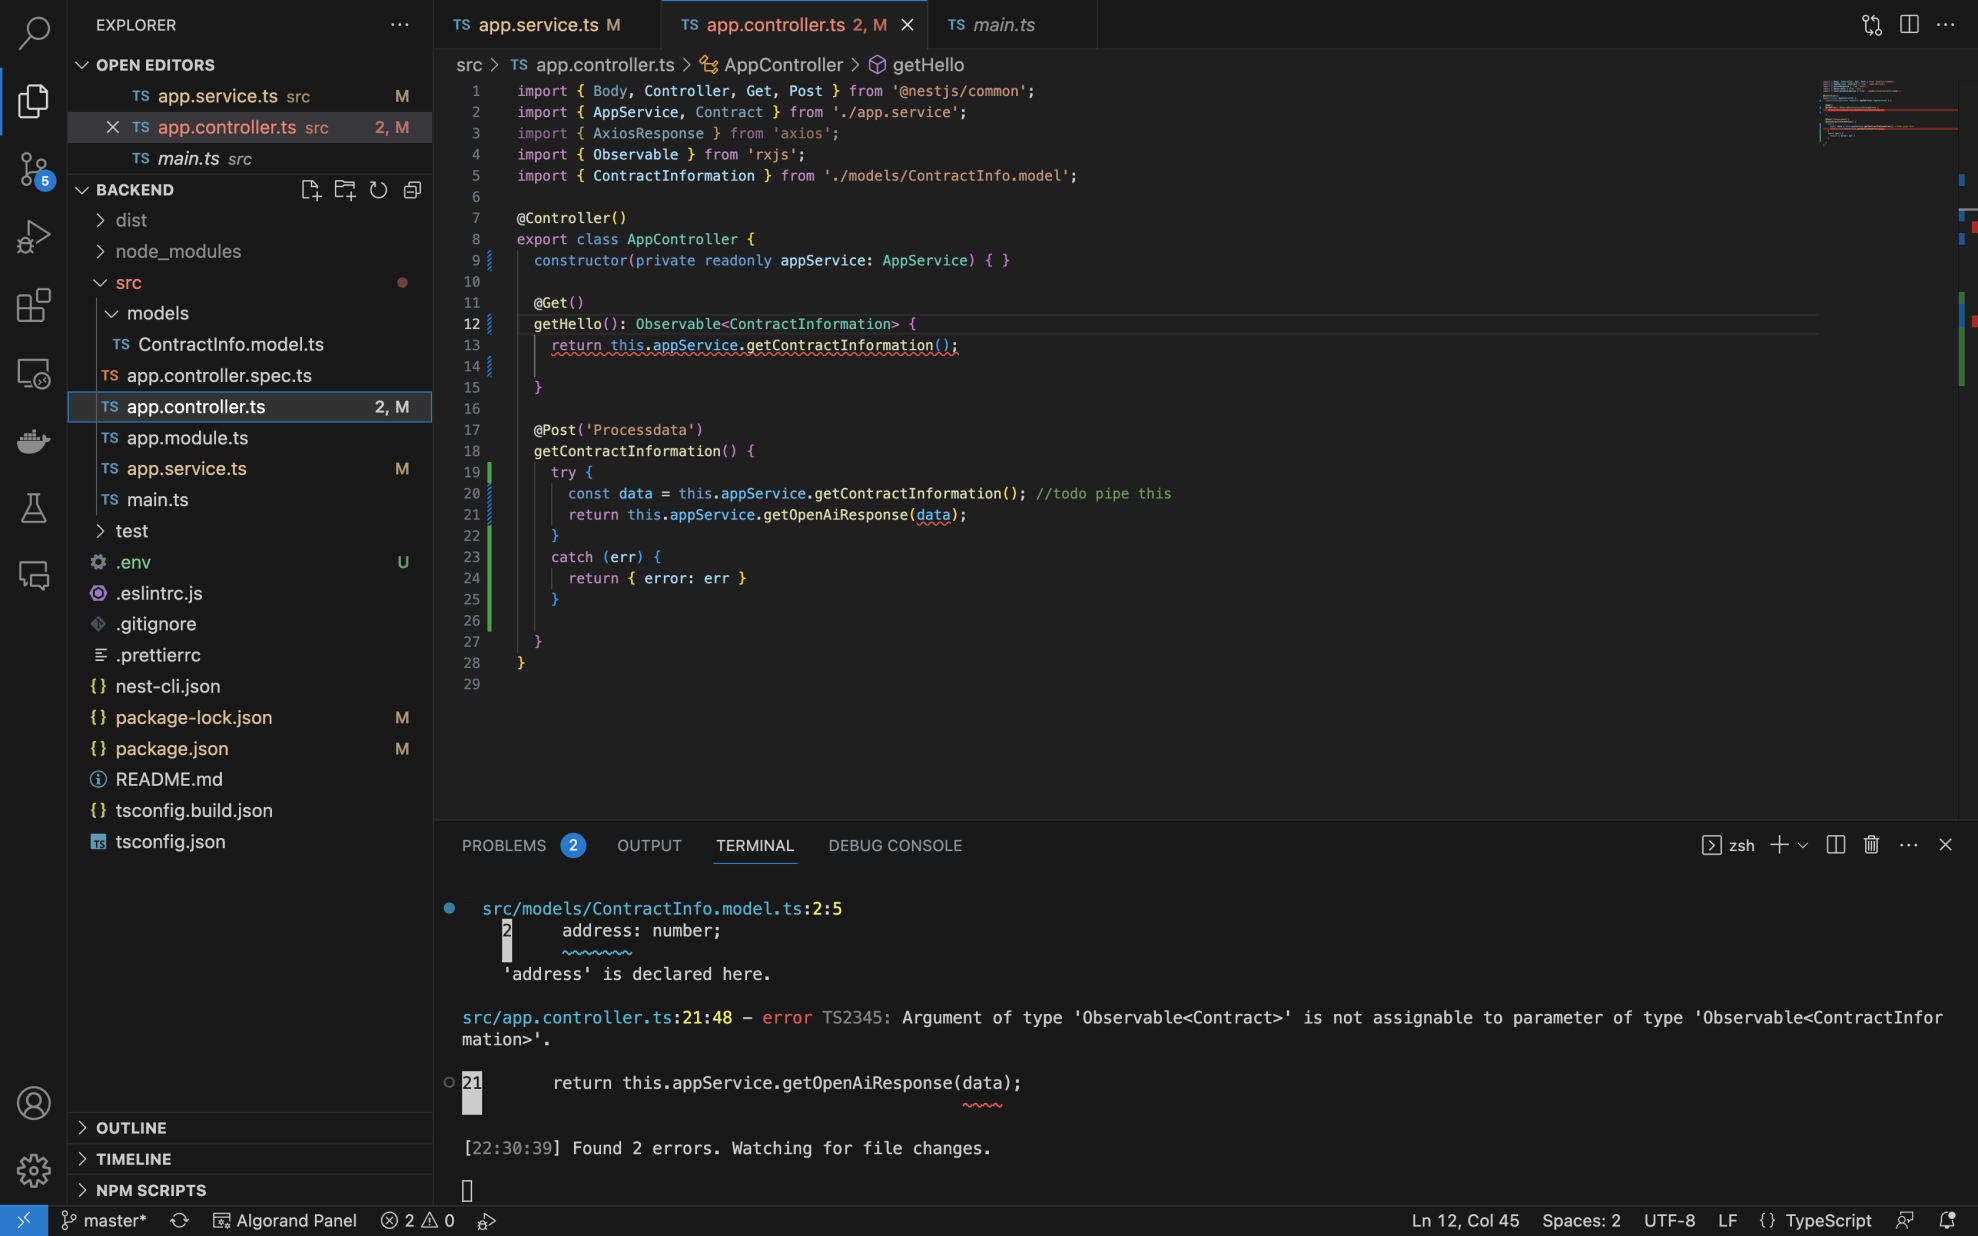Open the Accounts icon
Viewport: 1978px width, 1236px height.
pyautogui.click(x=34, y=1103)
